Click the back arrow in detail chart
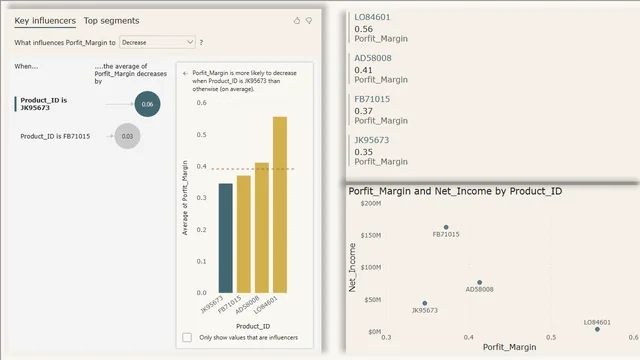Viewport: 640px width, 360px height. point(185,73)
